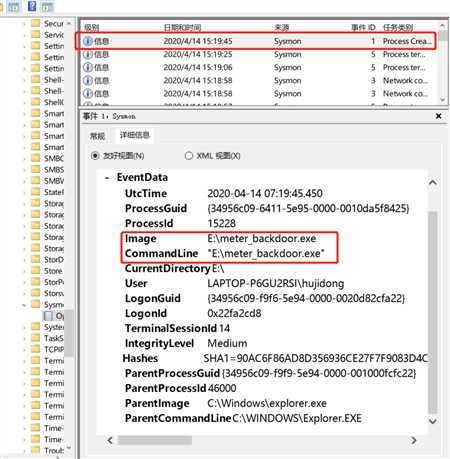The image size is (450, 459).
Task: Click the SMBC folder icon
Action: pyautogui.click(x=35, y=158)
